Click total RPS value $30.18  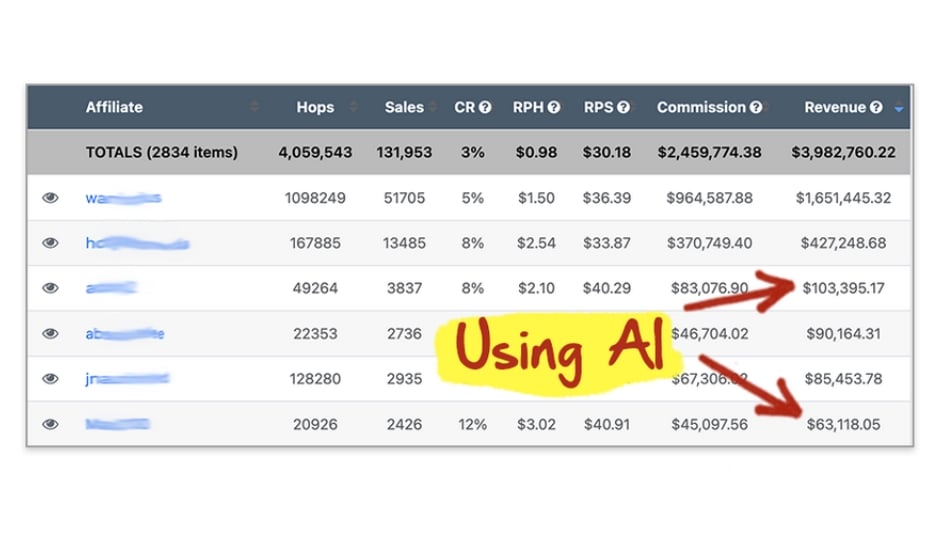pyautogui.click(x=606, y=152)
